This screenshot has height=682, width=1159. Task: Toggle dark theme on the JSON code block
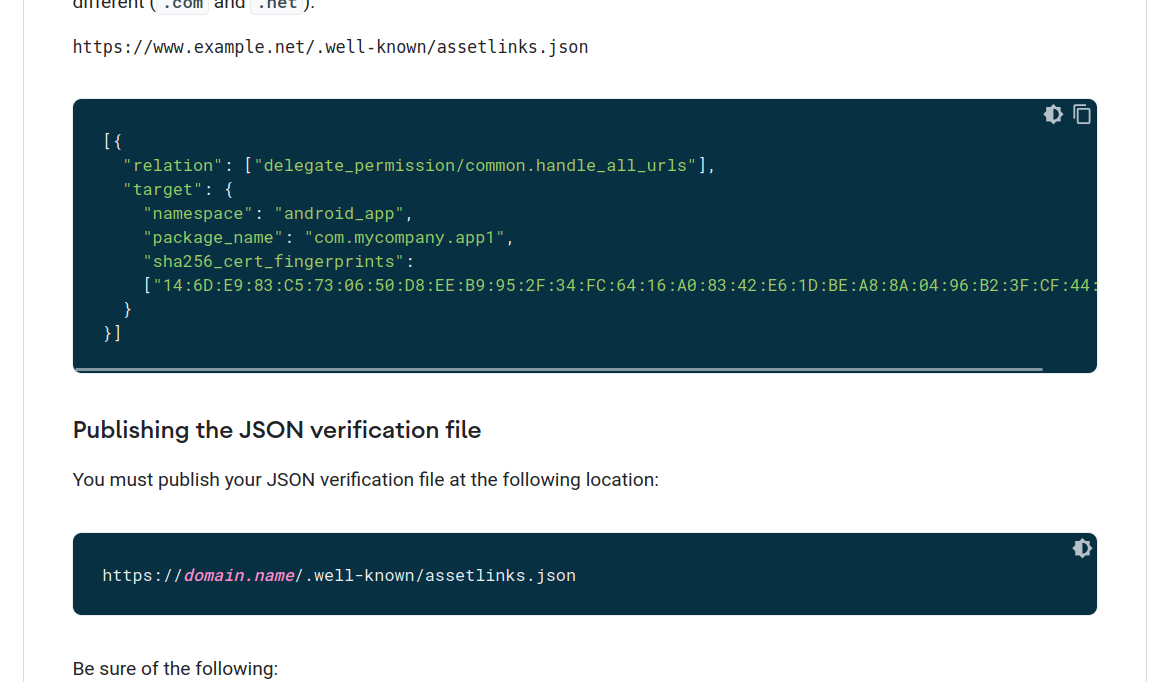[1053, 115]
